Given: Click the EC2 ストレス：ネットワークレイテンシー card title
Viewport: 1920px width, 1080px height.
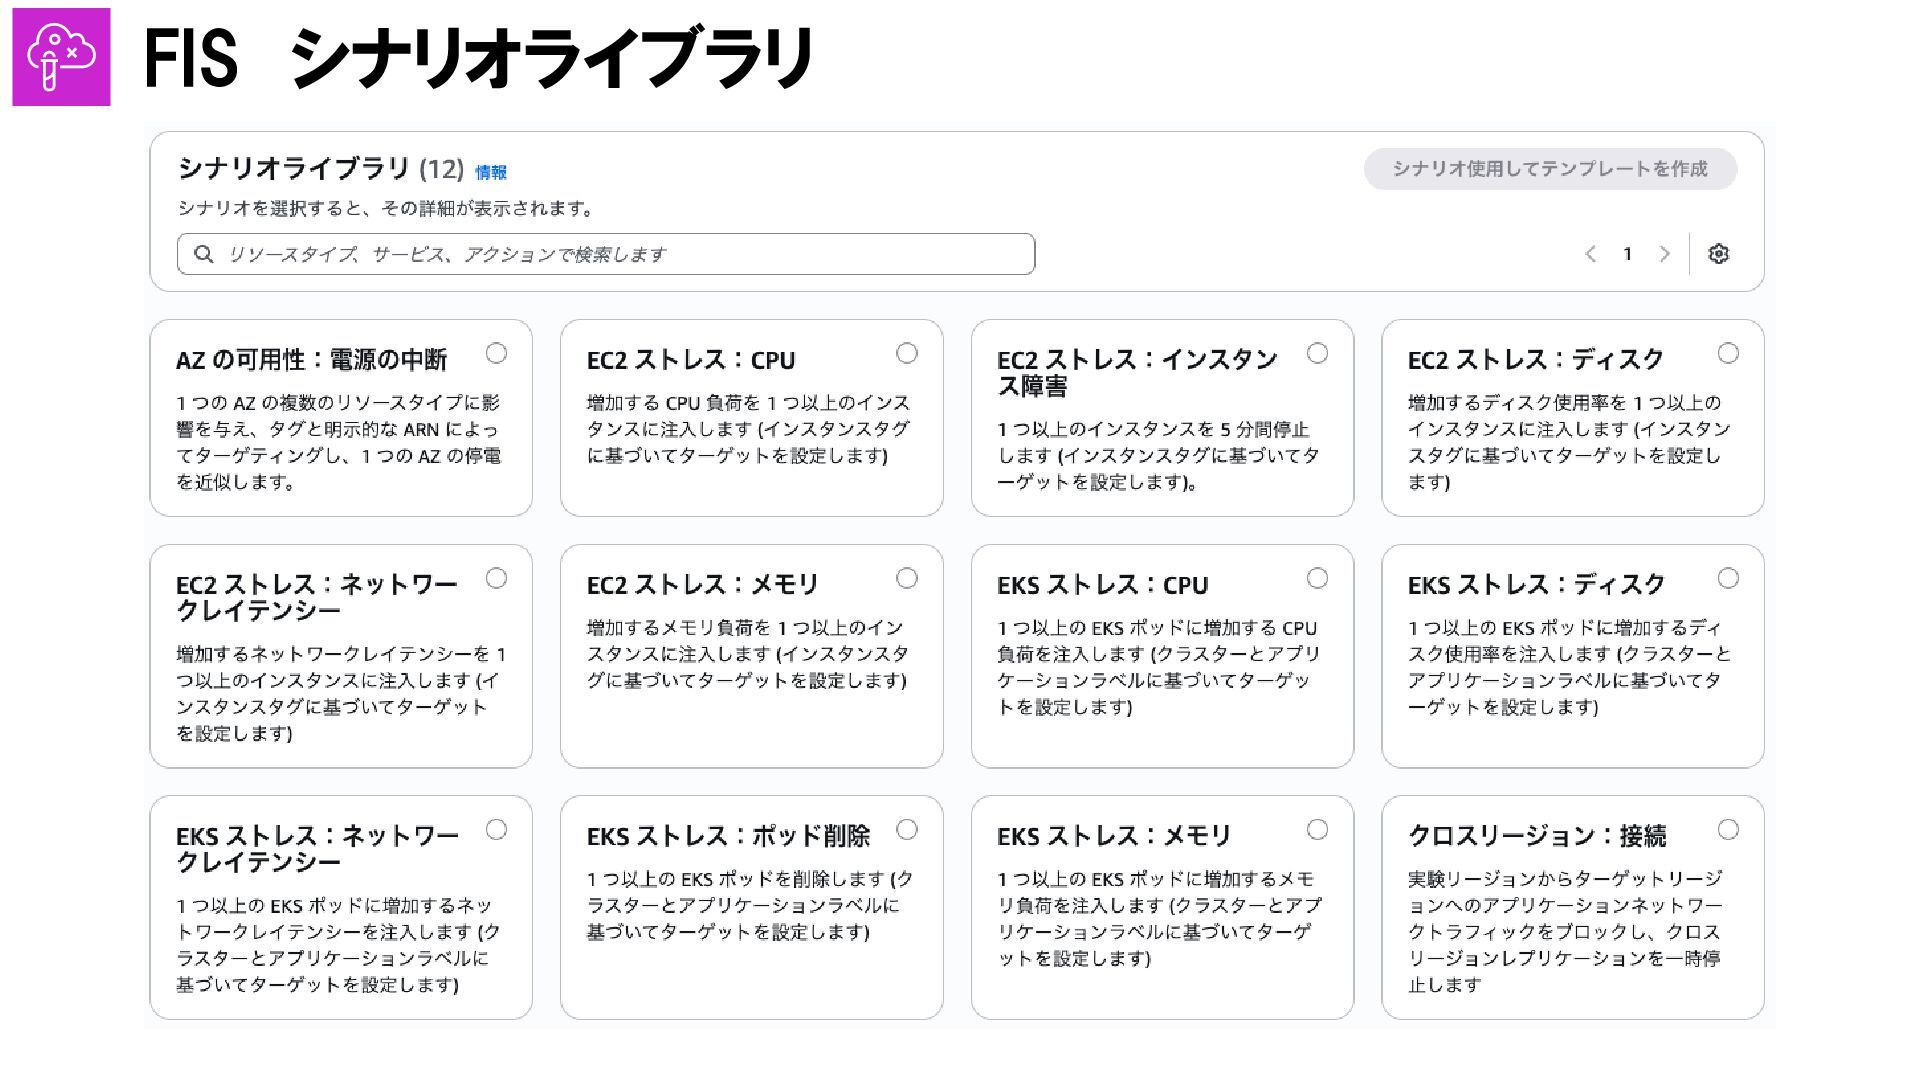Looking at the screenshot, I should (x=317, y=597).
